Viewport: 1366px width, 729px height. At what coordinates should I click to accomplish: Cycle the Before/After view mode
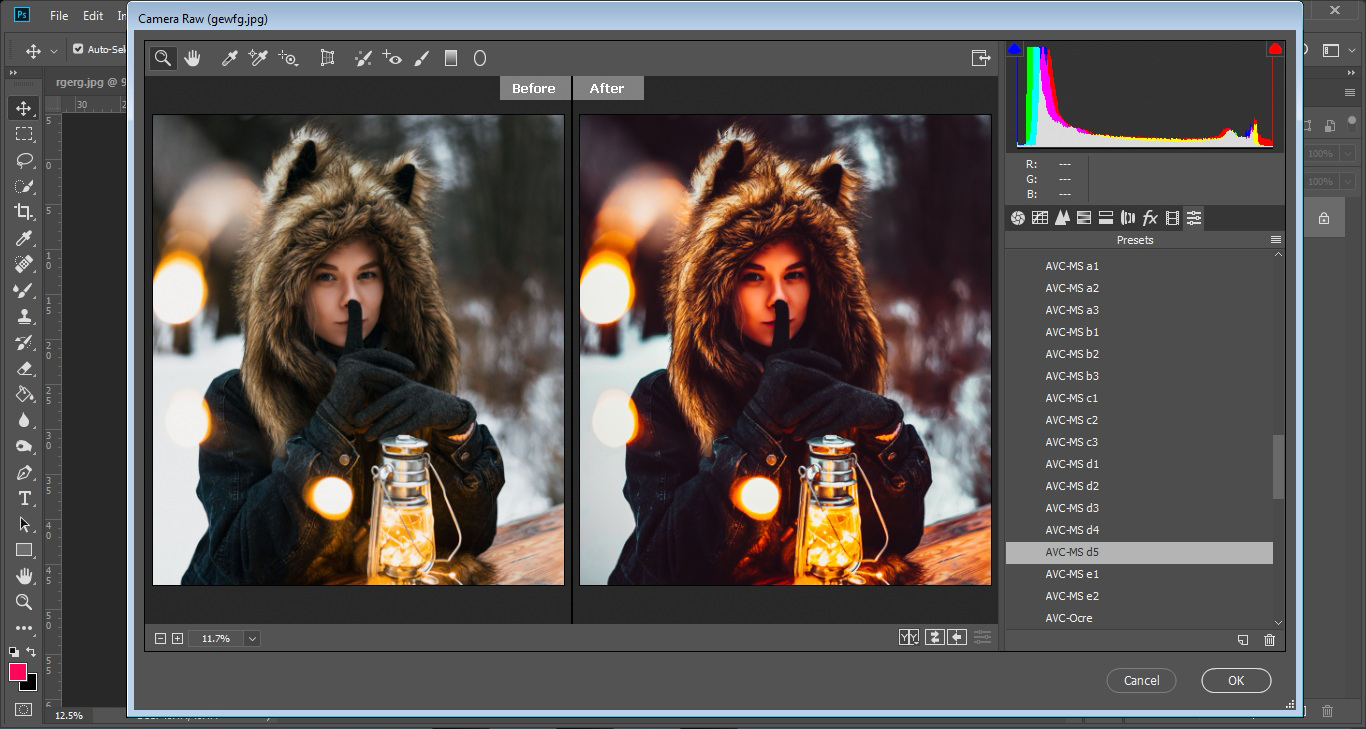point(909,637)
